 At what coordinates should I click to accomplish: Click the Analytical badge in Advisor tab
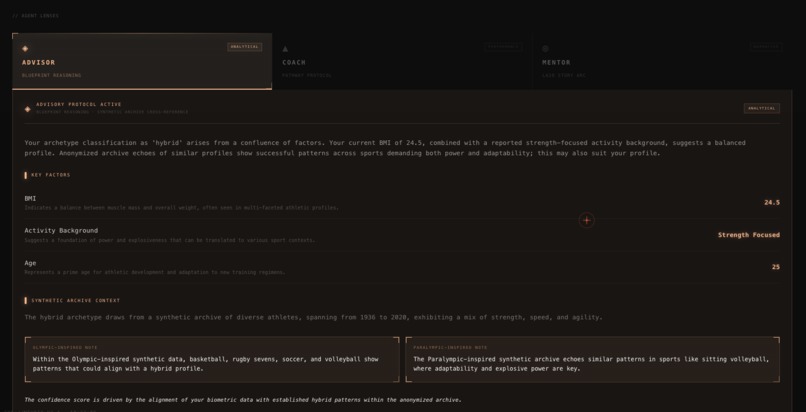[245, 47]
